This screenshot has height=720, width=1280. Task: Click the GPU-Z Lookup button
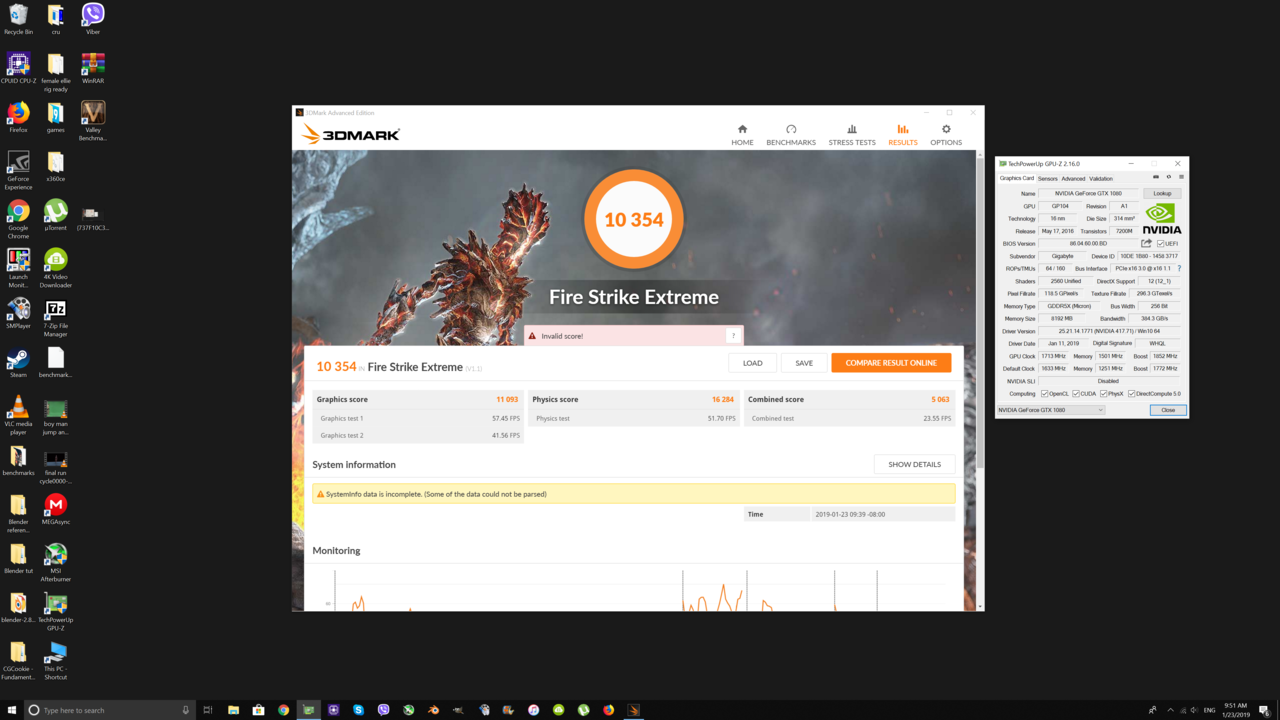point(1162,194)
